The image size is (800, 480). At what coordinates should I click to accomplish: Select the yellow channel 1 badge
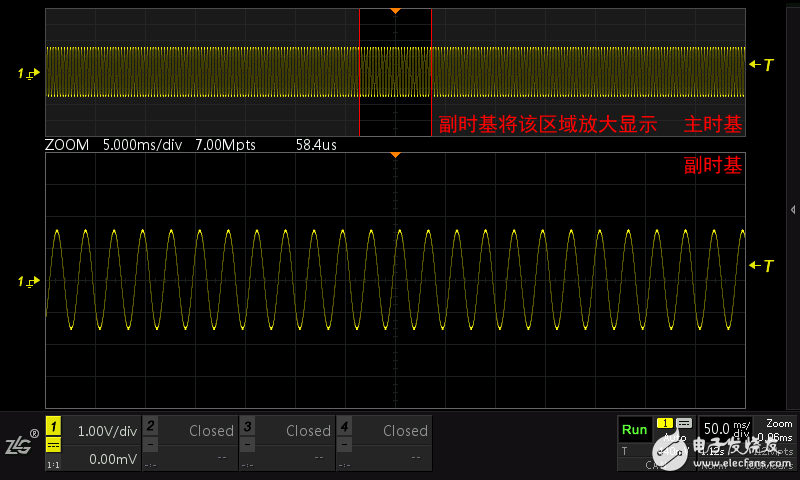pyautogui.click(x=53, y=427)
